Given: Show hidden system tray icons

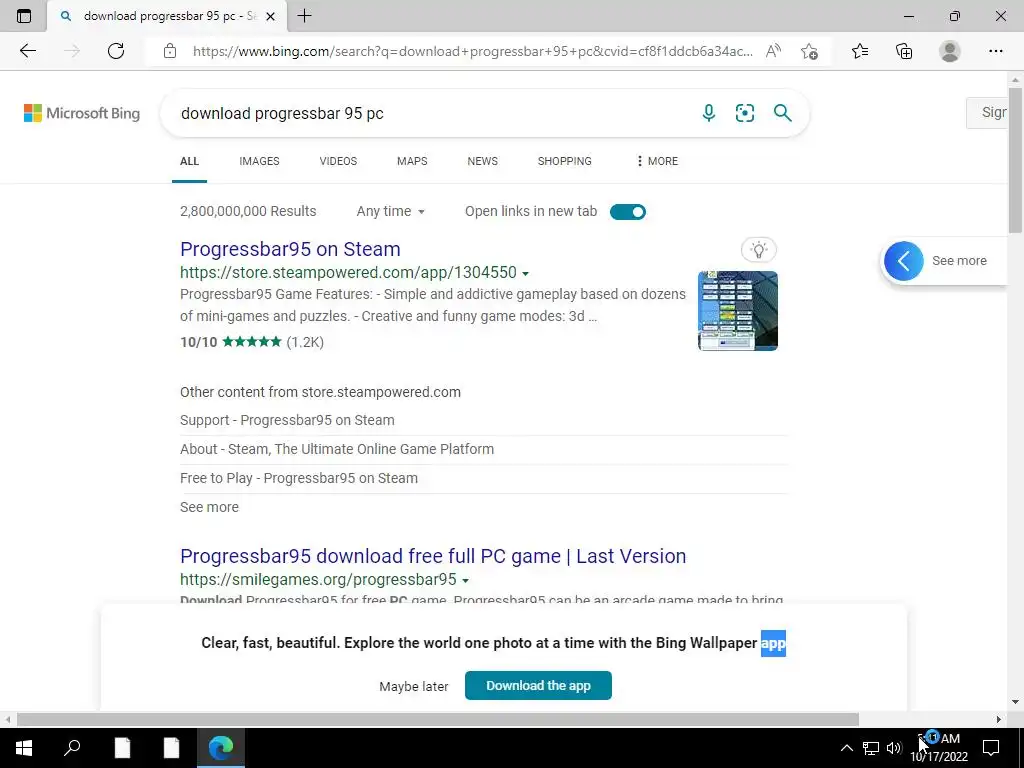Looking at the screenshot, I should [x=846, y=748].
